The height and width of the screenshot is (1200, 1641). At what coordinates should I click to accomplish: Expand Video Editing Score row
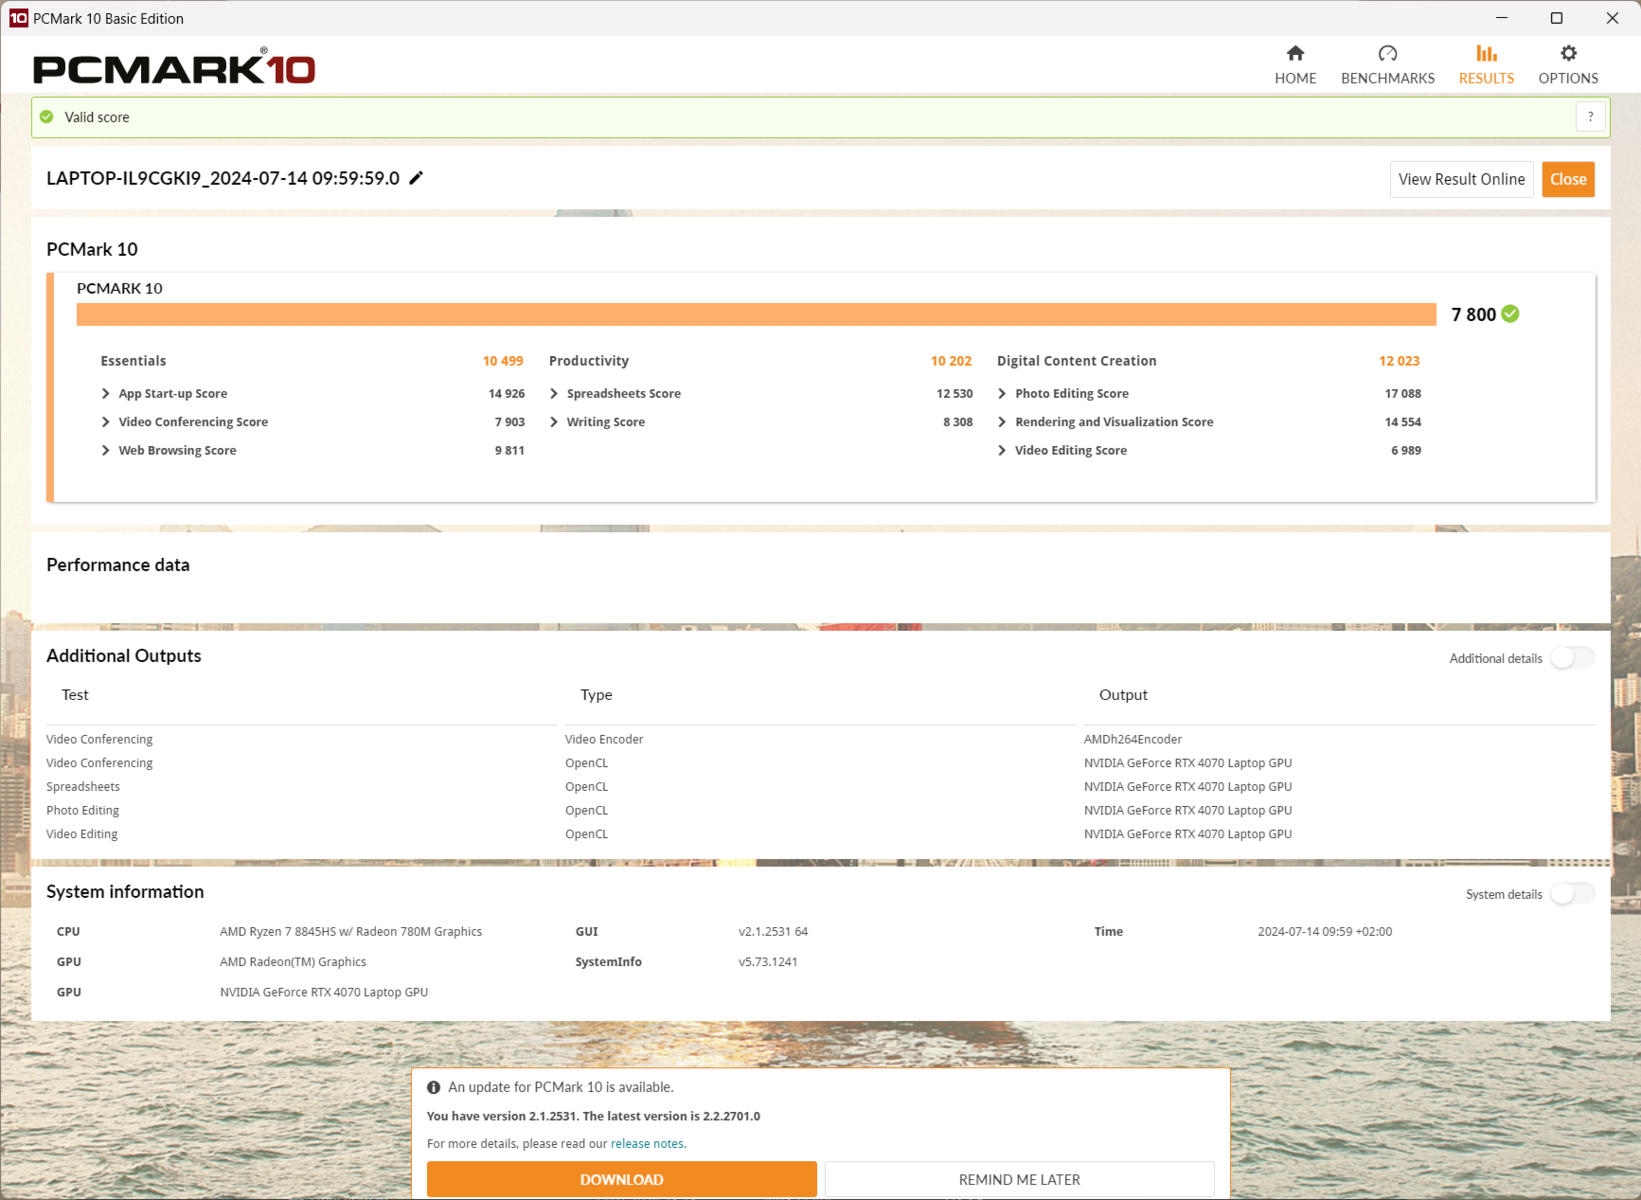1002,451
